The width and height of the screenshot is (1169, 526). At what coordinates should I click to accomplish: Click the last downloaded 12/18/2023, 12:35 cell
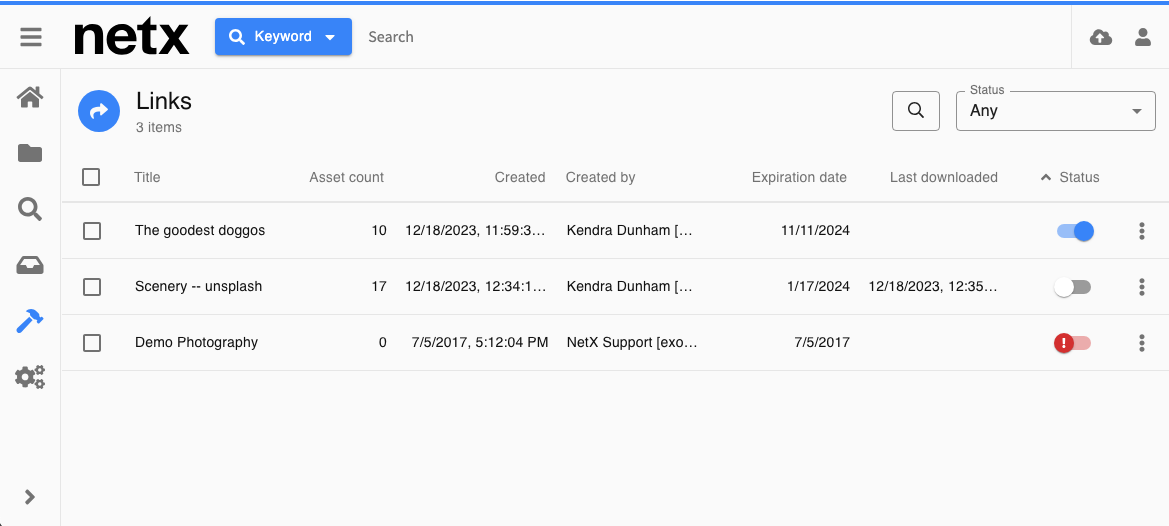(x=933, y=286)
